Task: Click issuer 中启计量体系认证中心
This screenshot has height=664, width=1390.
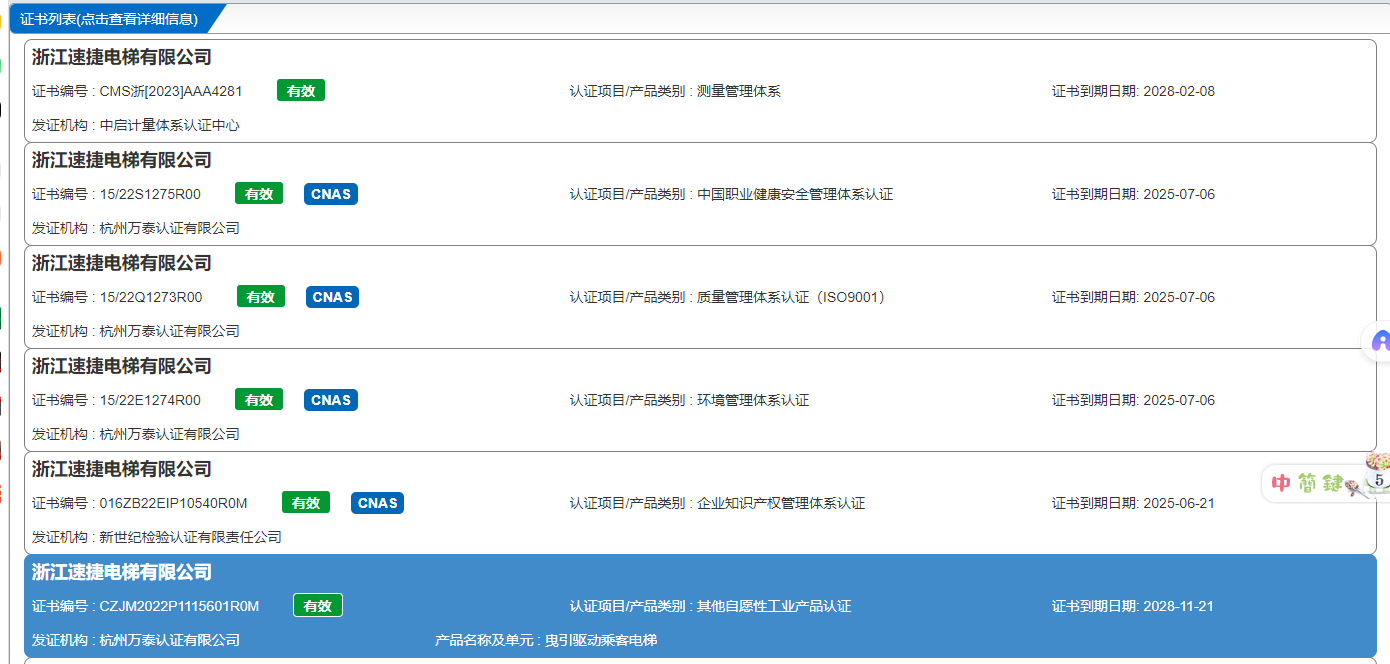Action: (170, 125)
